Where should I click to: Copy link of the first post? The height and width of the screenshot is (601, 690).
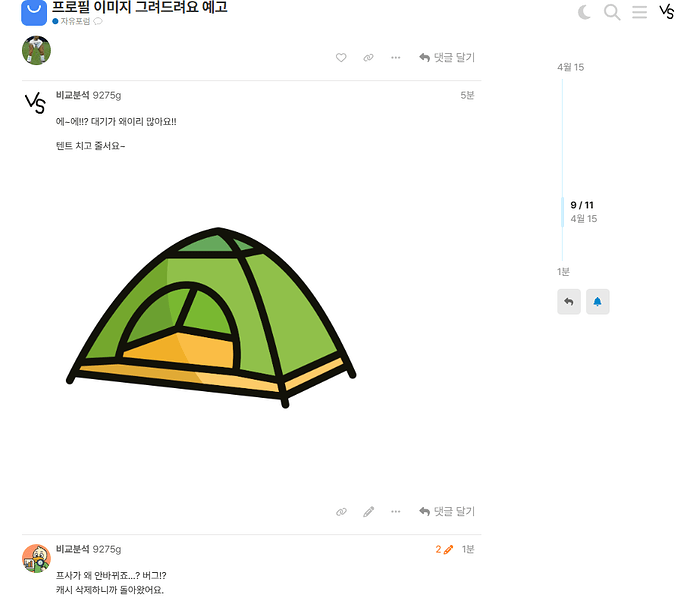tap(368, 58)
